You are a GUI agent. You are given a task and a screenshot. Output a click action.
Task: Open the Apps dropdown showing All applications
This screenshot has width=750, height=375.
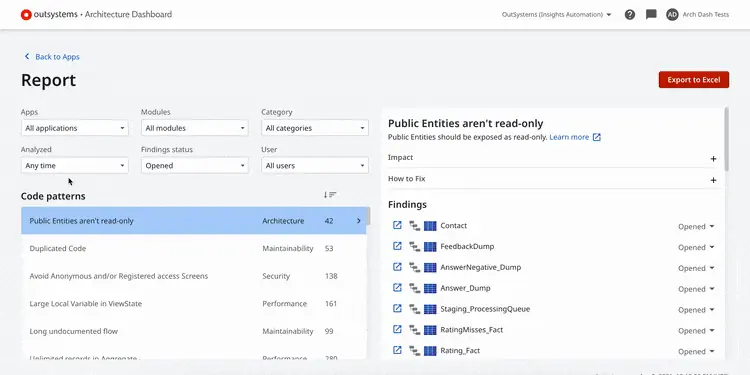pyautogui.click(x=75, y=128)
